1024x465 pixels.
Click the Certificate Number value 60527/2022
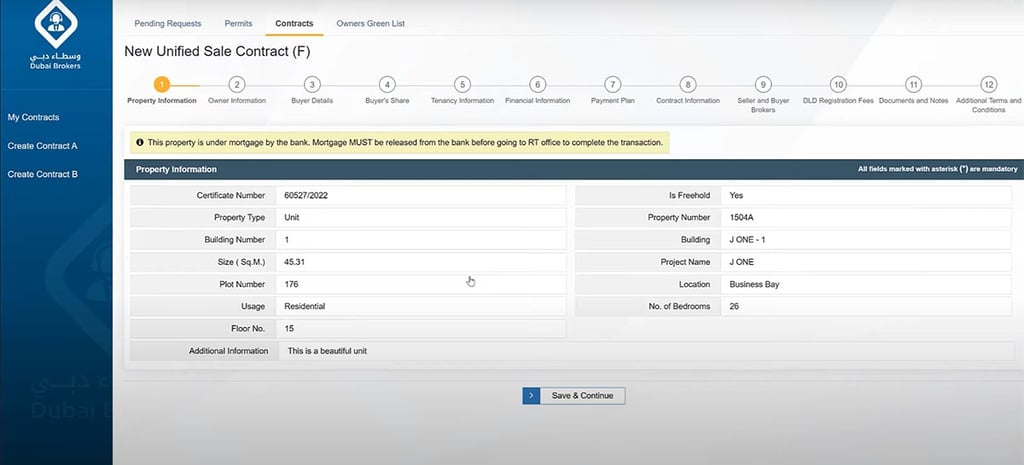coord(306,195)
